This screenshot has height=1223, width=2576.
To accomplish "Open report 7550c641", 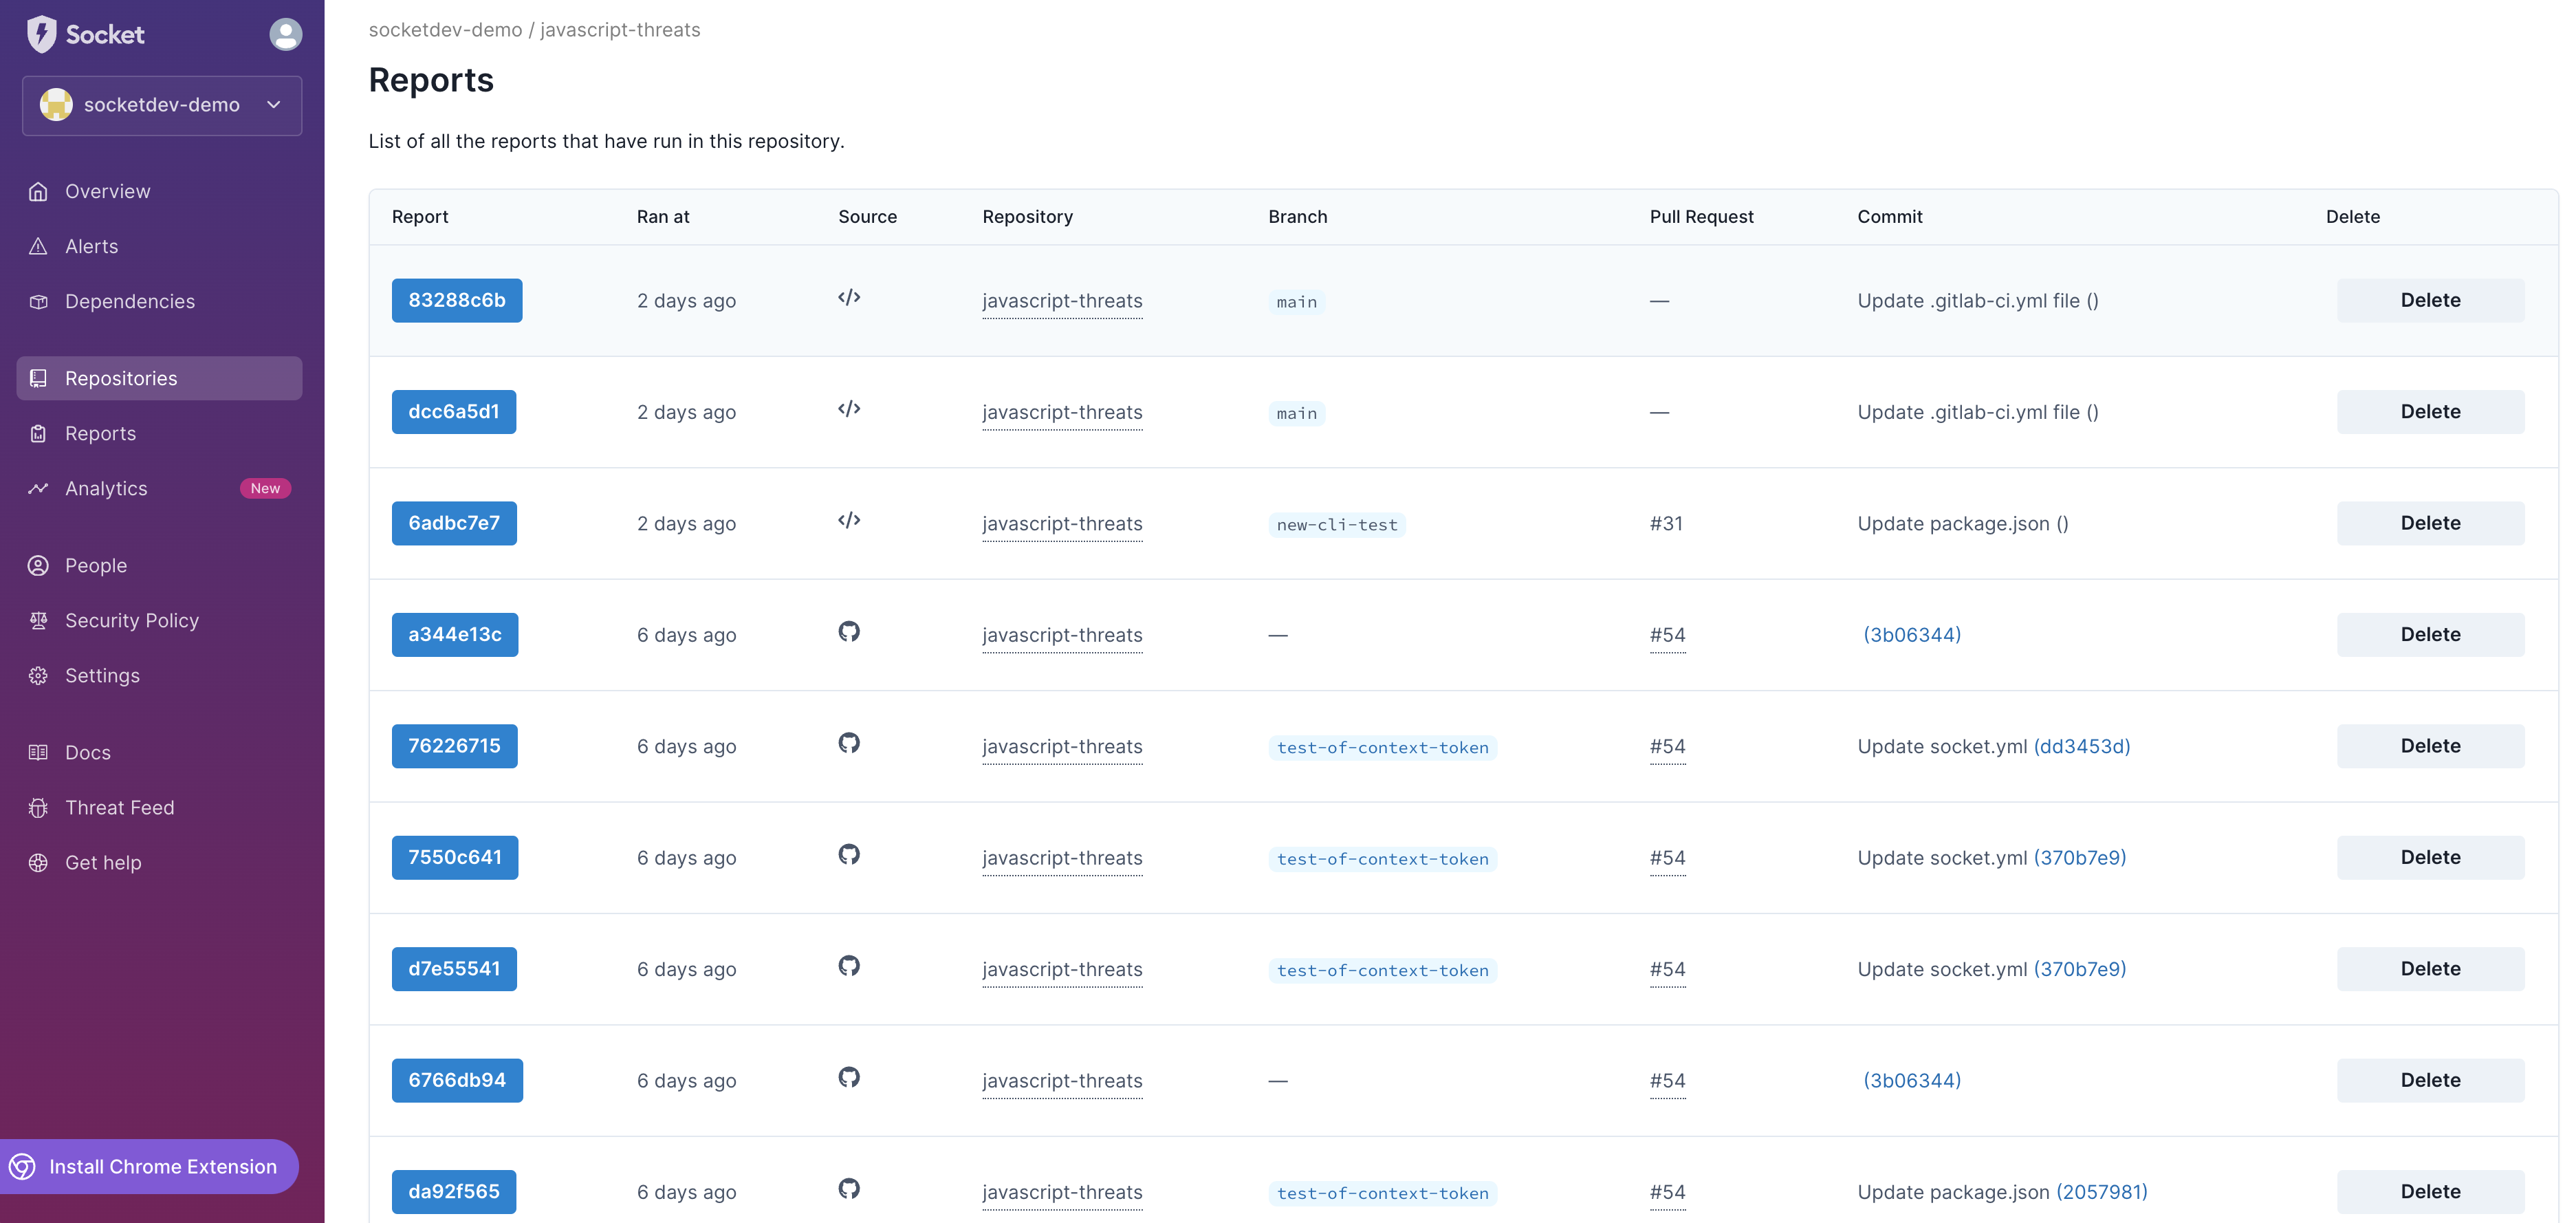I will click(x=455, y=857).
